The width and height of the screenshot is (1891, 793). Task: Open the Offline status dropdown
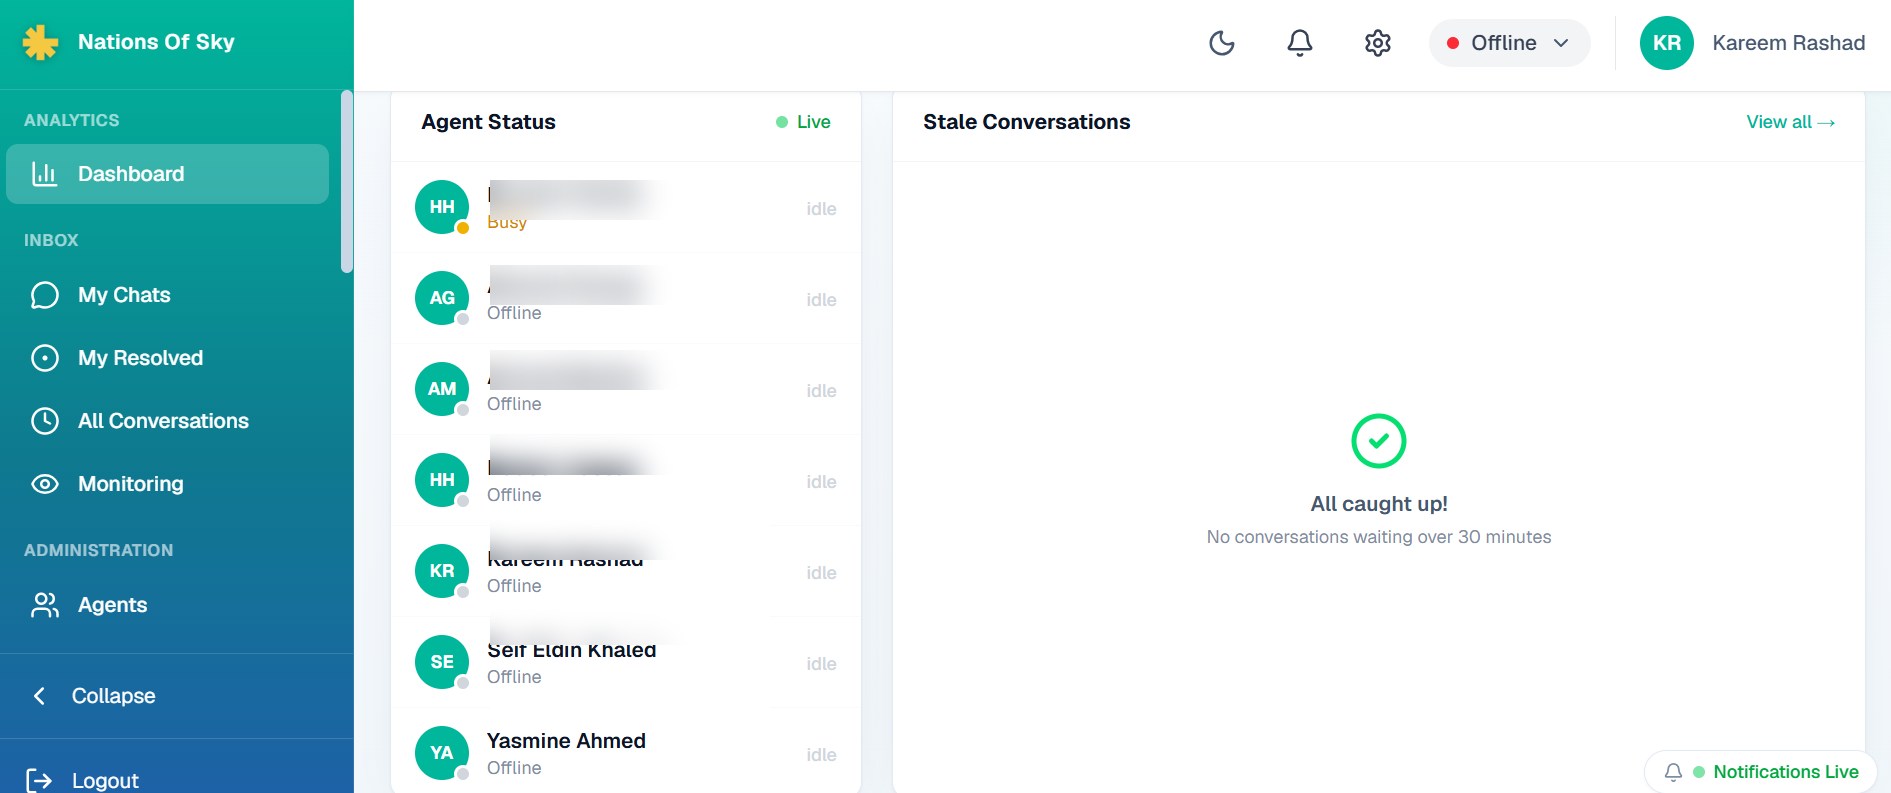[x=1509, y=43]
